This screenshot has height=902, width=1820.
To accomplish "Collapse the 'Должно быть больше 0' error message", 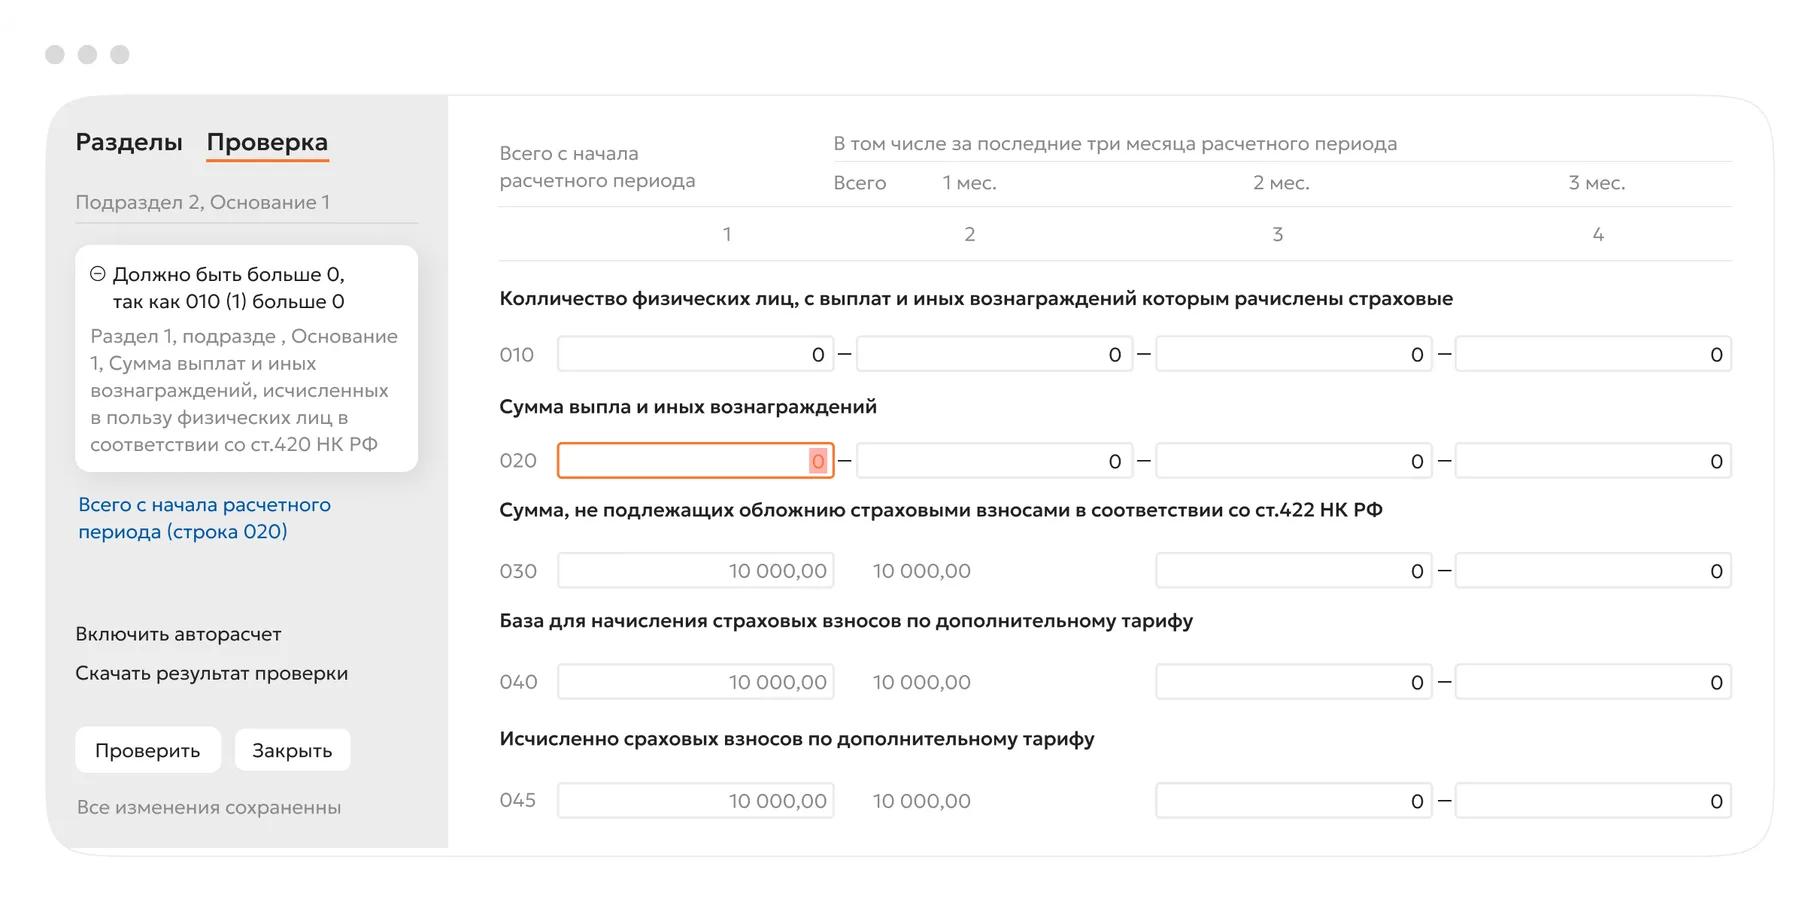I will [98, 274].
